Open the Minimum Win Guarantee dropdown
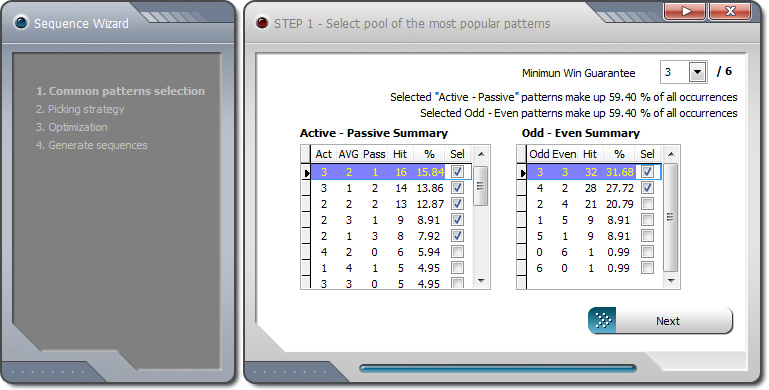The width and height of the screenshot is (769, 390). (x=697, y=73)
